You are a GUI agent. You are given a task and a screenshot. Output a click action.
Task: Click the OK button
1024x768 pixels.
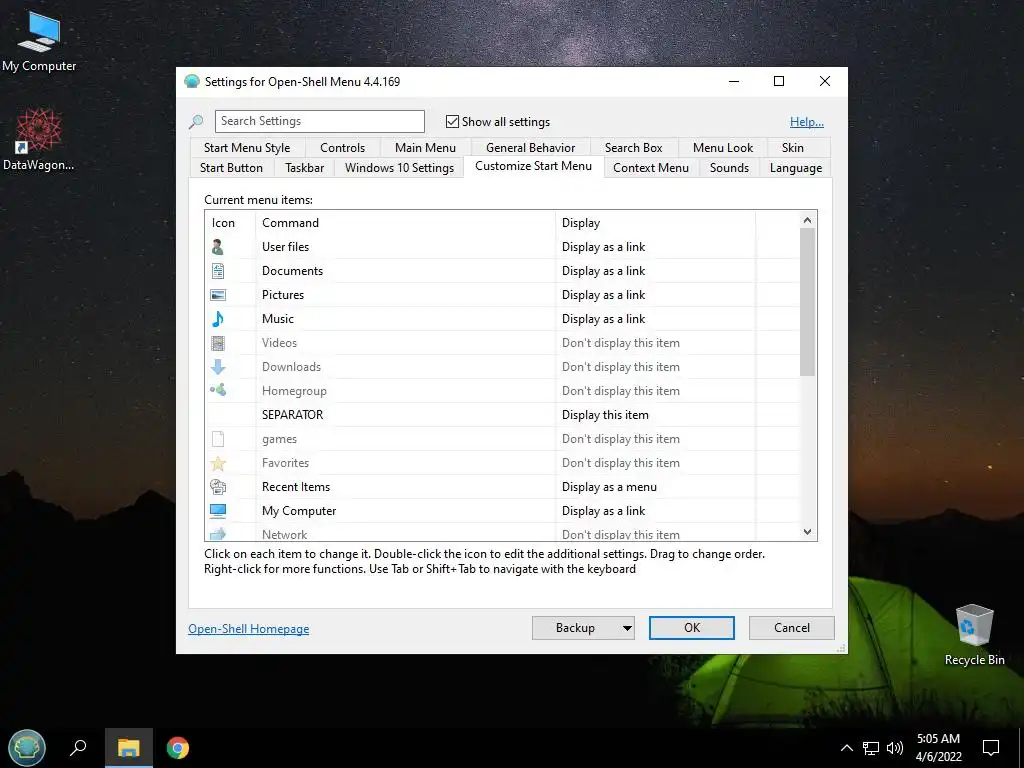692,628
